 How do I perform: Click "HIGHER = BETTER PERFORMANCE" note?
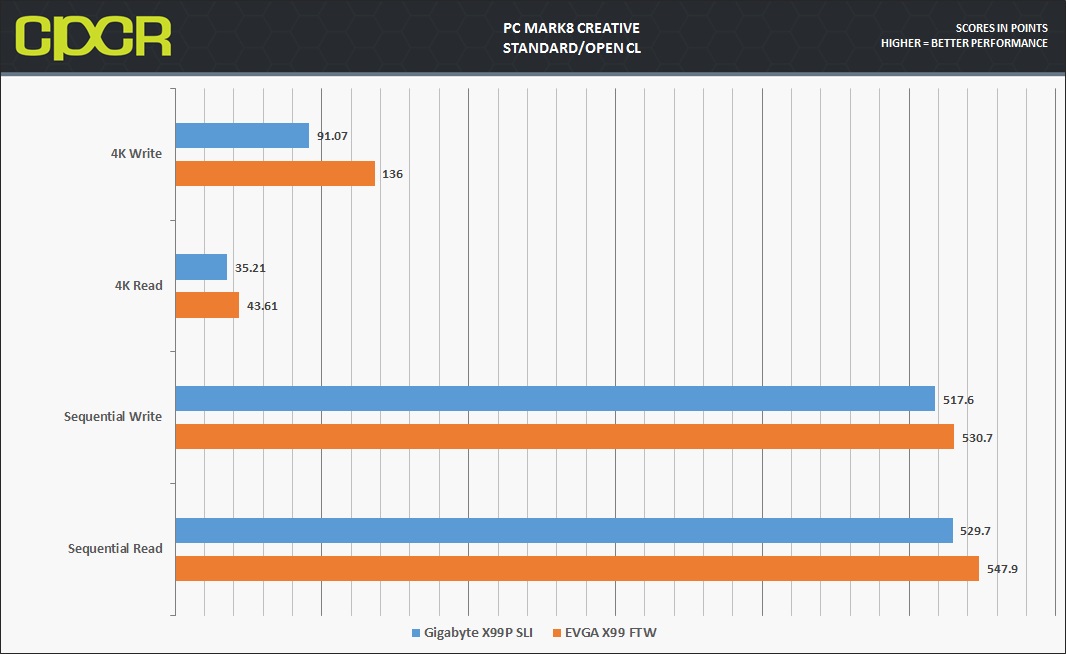pyautogui.click(x=964, y=43)
